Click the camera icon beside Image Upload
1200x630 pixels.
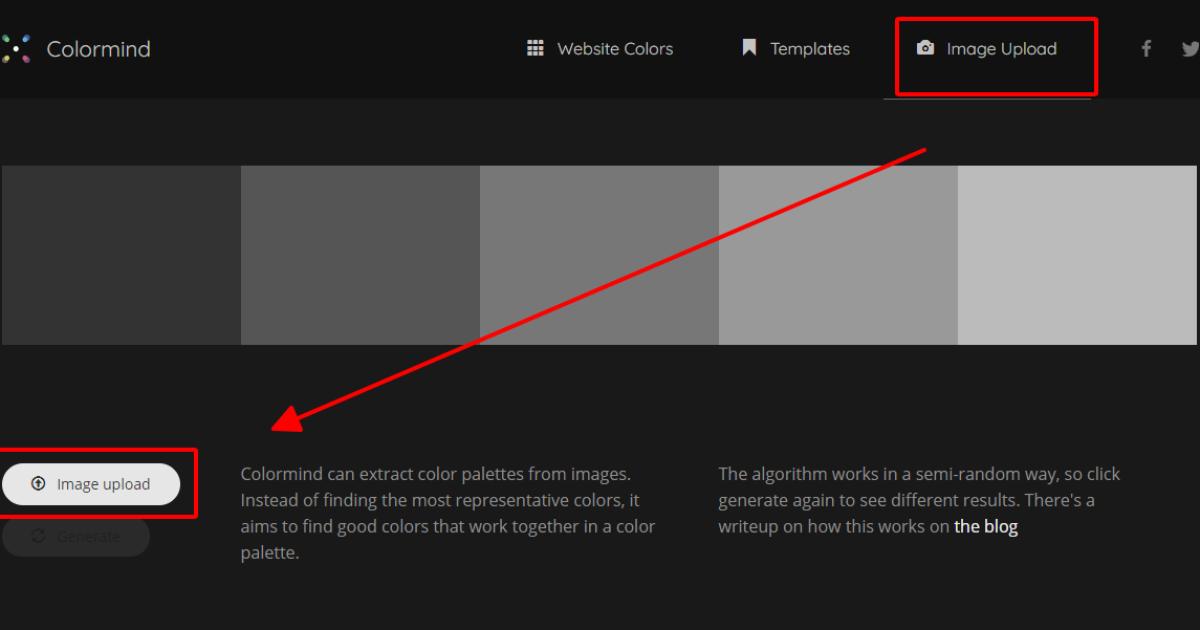pos(926,48)
